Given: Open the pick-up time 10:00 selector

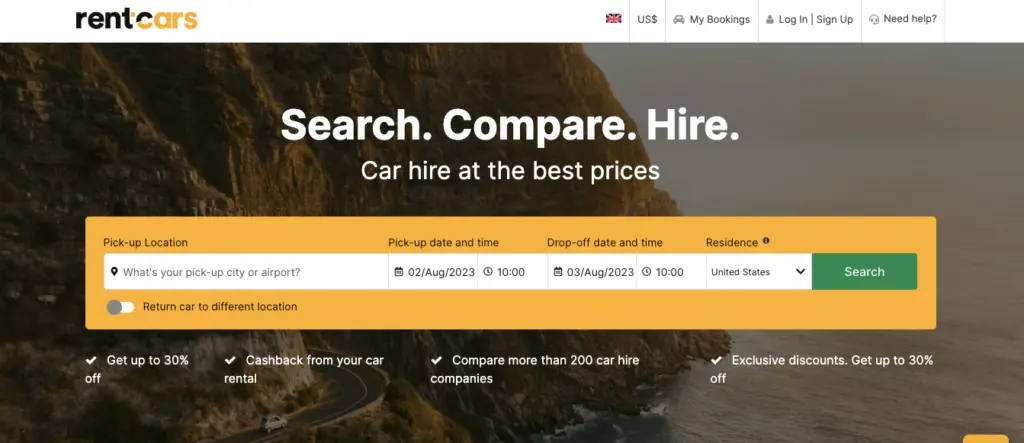Looking at the screenshot, I should 513,272.
